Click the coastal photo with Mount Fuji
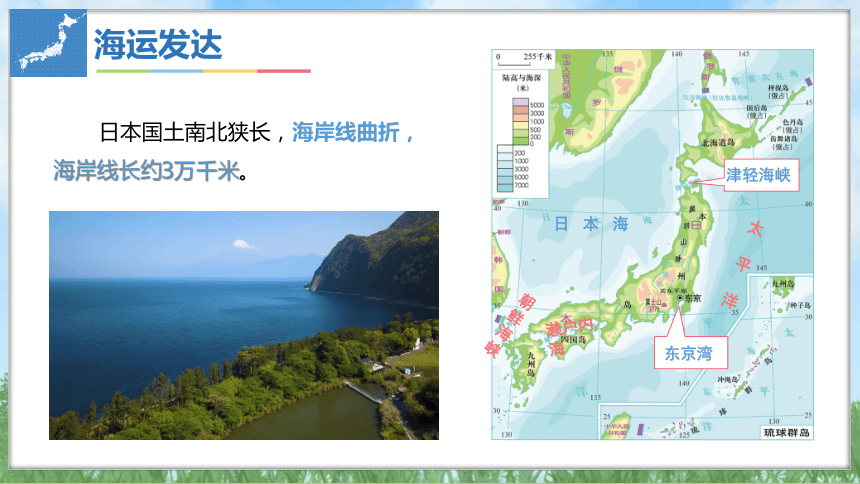860x484 pixels. pos(244,325)
